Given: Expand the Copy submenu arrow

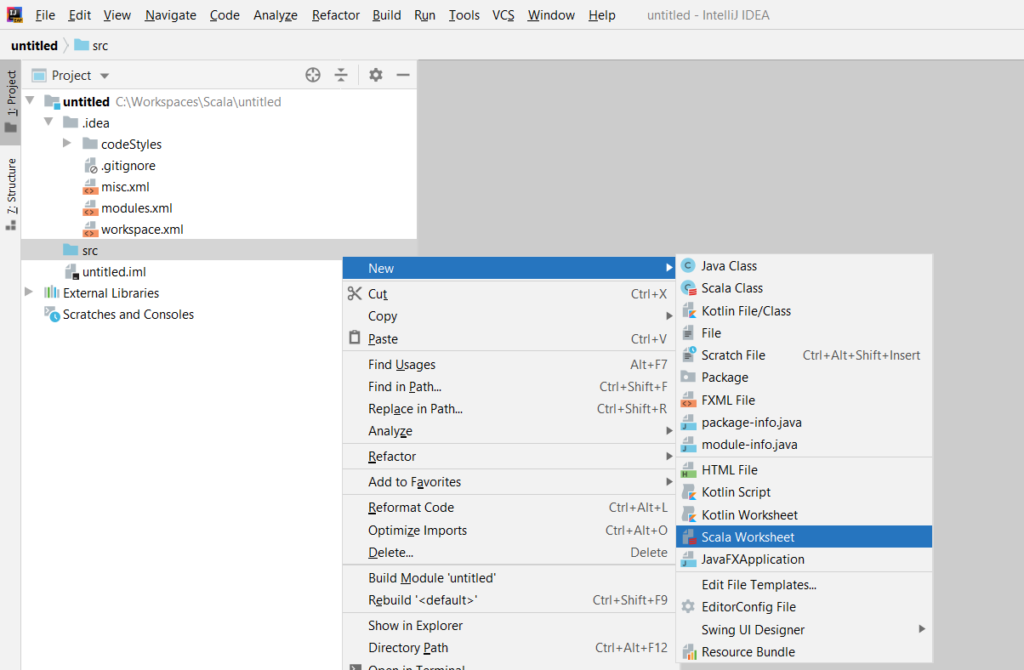Looking at the screenshot, I should coord(669,316).
